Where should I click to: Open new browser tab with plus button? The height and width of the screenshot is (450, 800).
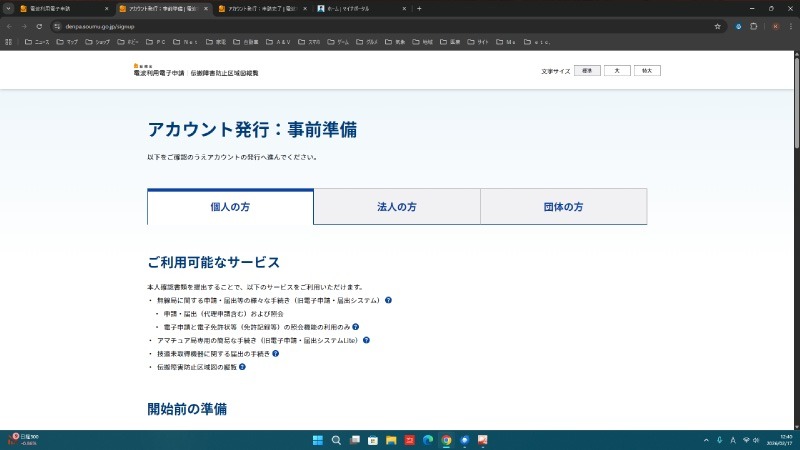(419, 8)
